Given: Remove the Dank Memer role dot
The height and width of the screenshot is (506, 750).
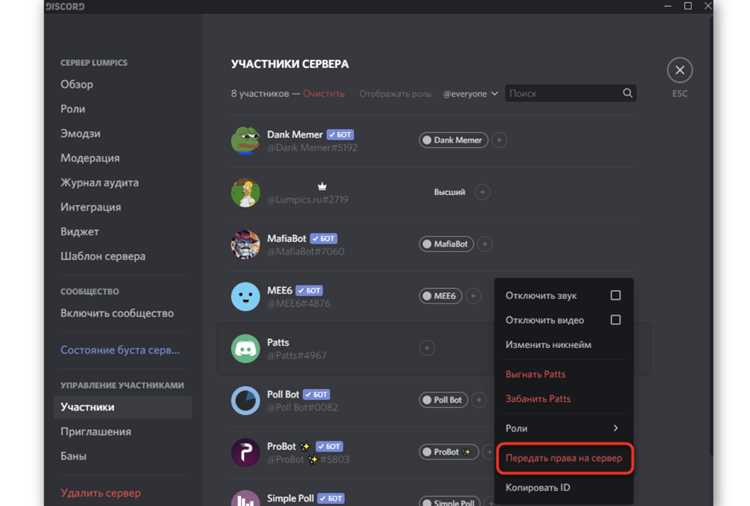Looking at the screenshot, I should tap(427, 140).
